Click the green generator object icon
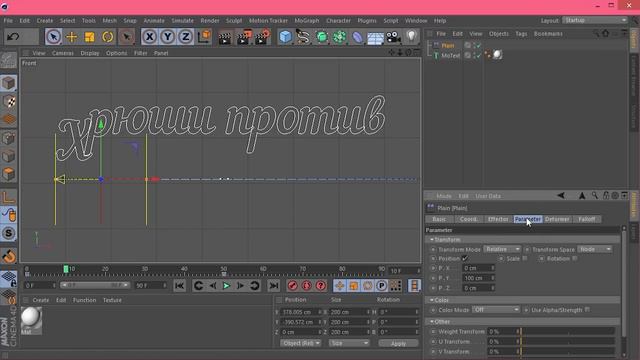This screenshot has height=360, width=640. point(322,37)
